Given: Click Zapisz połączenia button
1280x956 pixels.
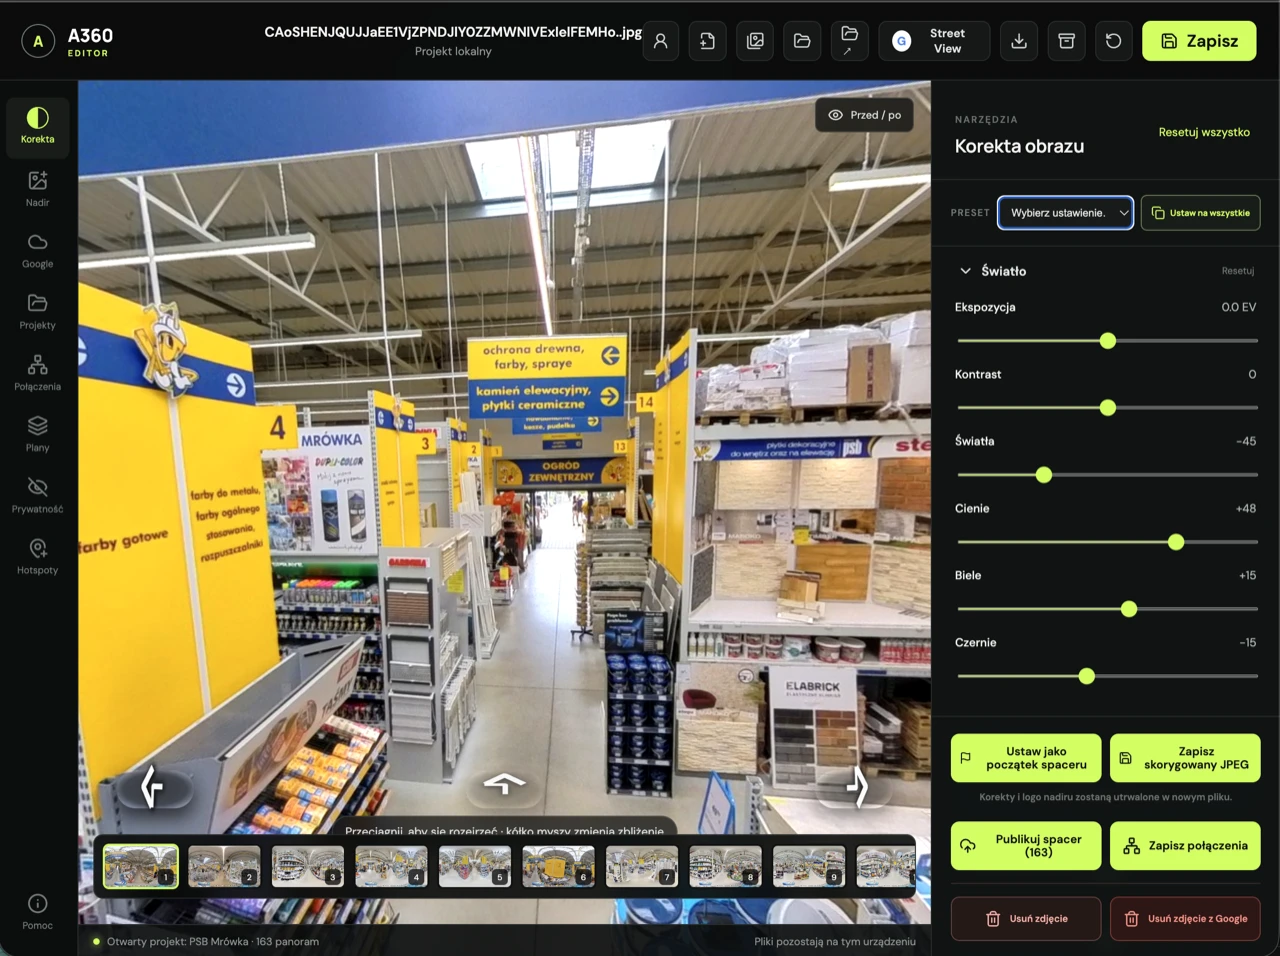Looking at the screenshot, I should pos(1185,846).
